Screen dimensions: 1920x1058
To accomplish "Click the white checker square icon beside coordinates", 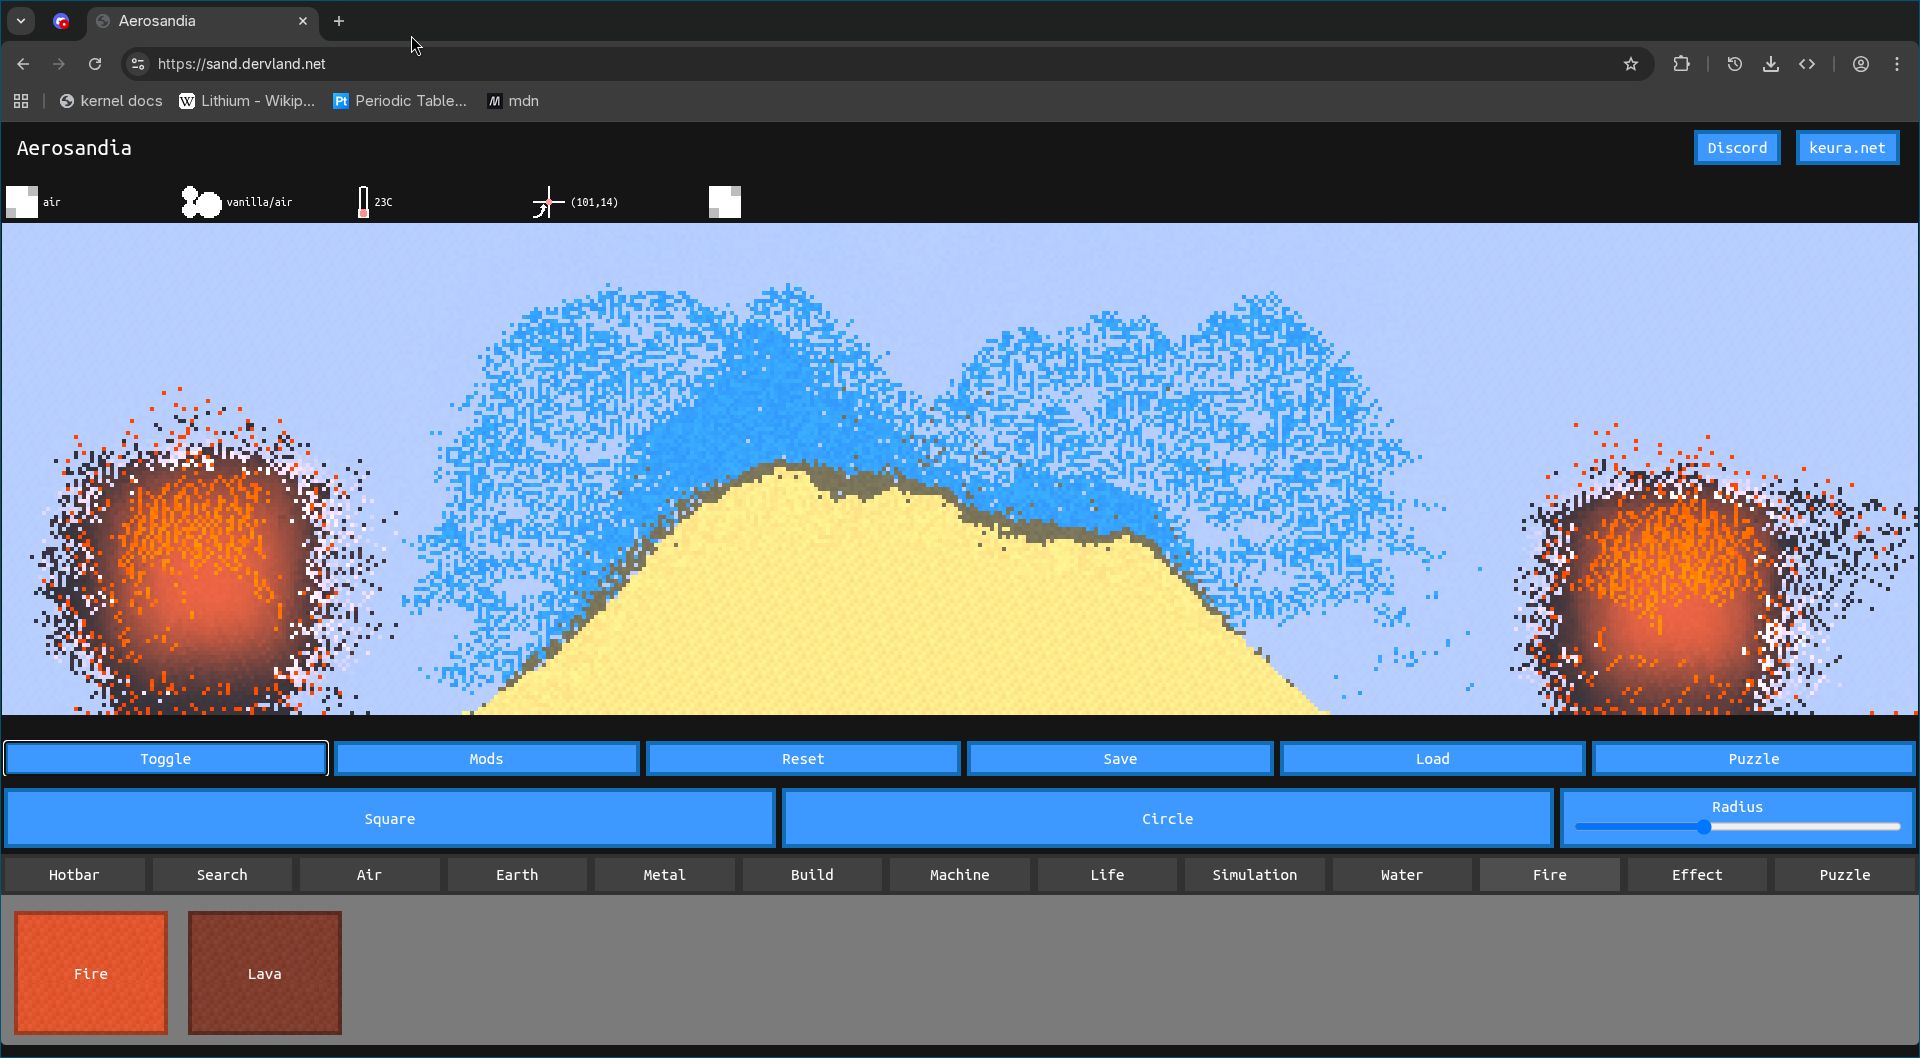I will tap(725, 202).
